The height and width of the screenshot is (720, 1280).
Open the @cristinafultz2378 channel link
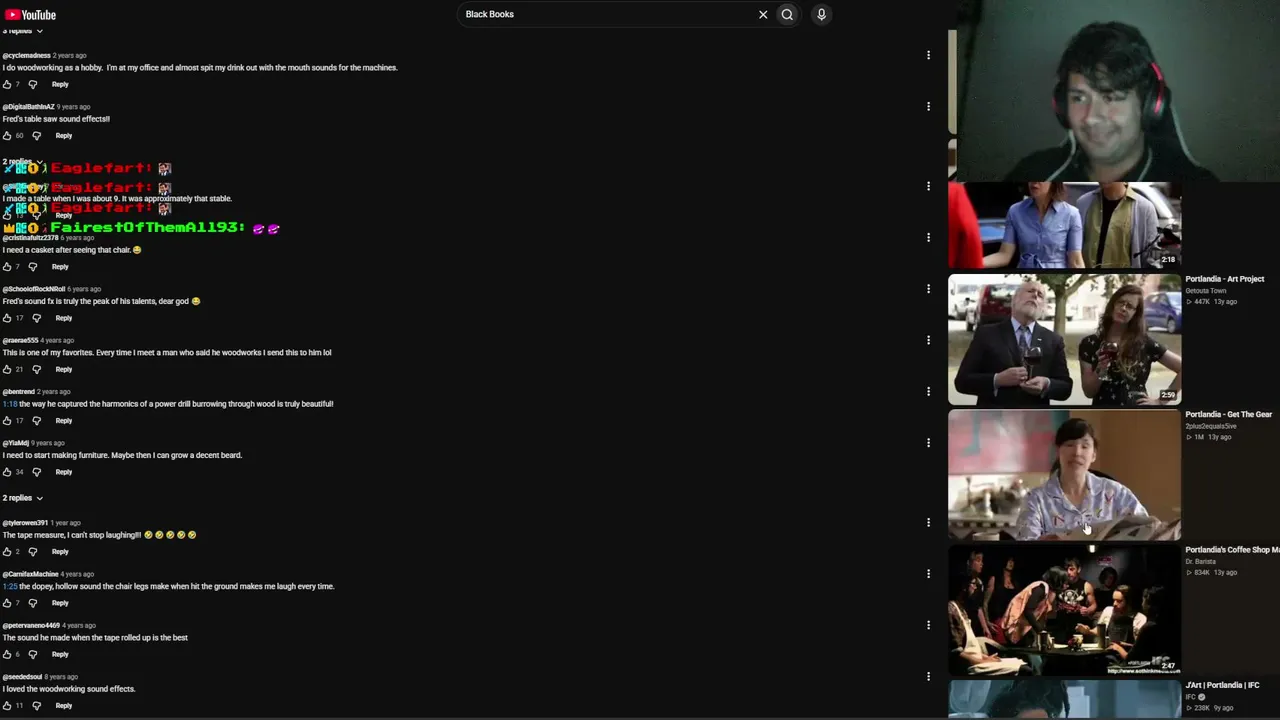pyautogui.click(x=30, y=238)
